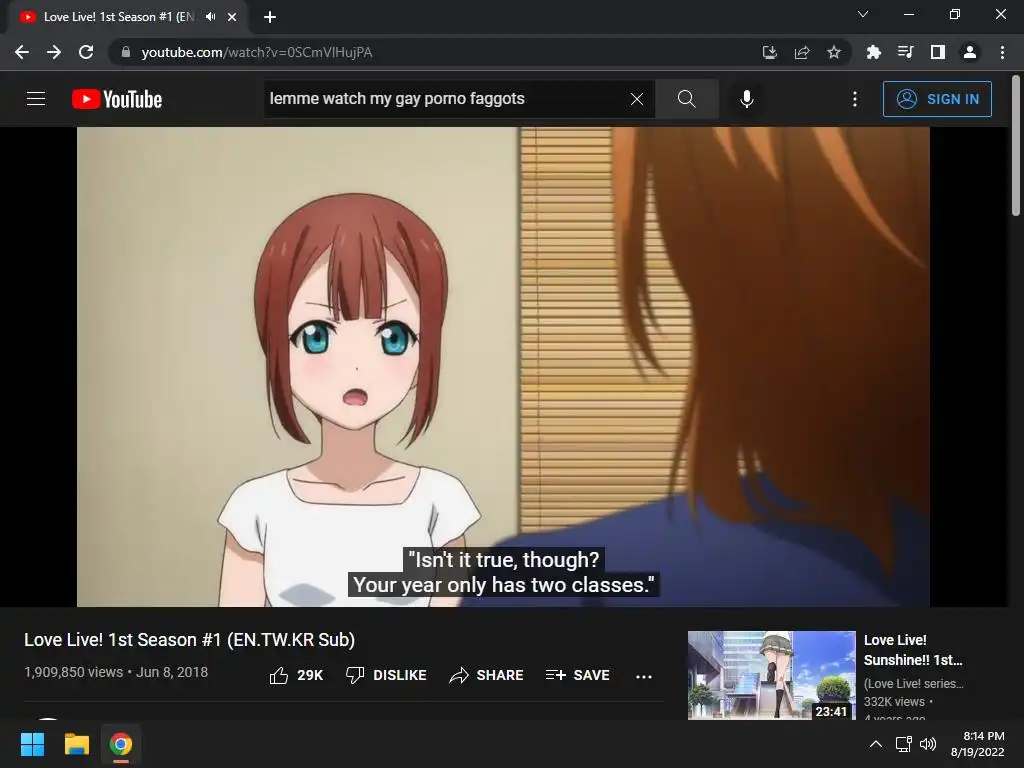Open YouTube settings three-dot menu
Screen dimensions: 1024x768
(x=855, y=99)
